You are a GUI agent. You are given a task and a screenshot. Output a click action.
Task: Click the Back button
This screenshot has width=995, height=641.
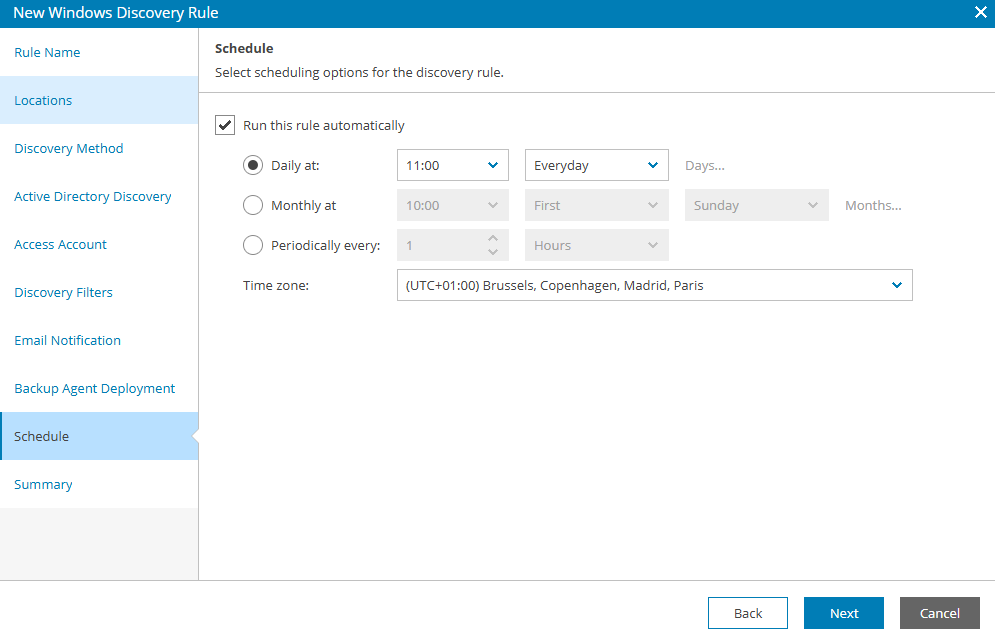pos(748,613)
